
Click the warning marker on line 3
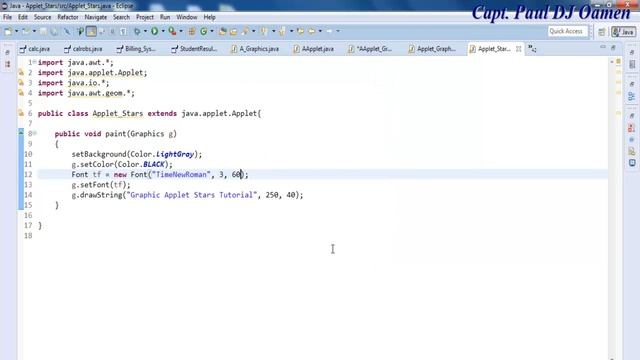point(21,83)
